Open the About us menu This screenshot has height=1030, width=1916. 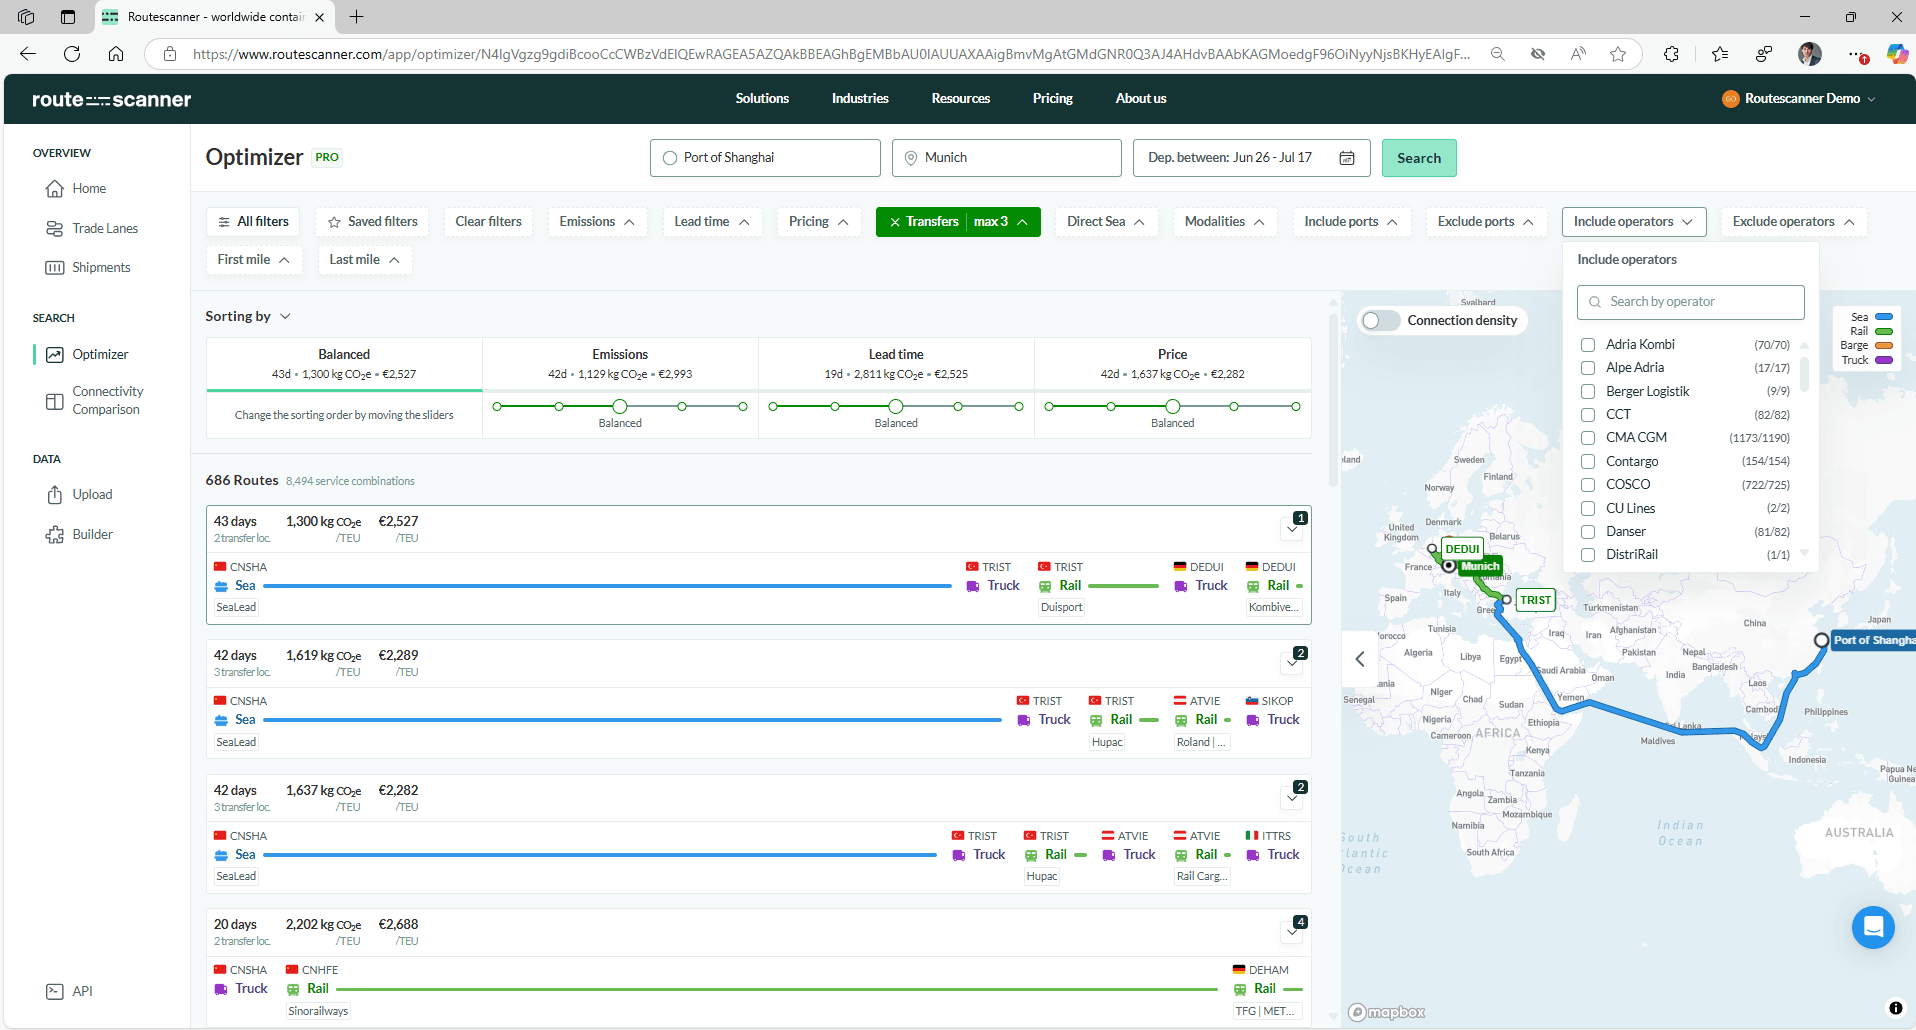[x=1141, y=99]
